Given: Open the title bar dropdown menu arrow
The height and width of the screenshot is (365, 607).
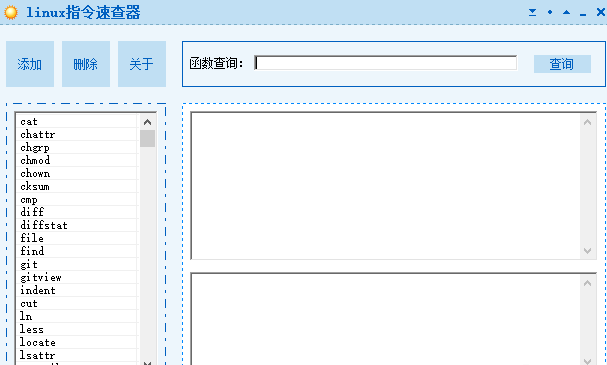Looking at the screenshot, I should click(x=533, y=12).
